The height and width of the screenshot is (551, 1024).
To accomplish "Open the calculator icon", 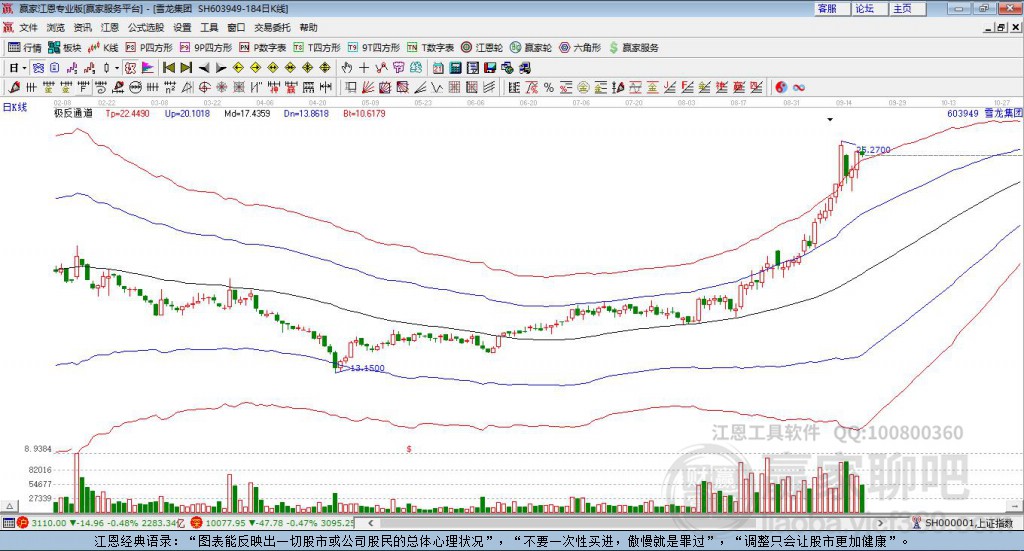I will [x=455, y=67].
